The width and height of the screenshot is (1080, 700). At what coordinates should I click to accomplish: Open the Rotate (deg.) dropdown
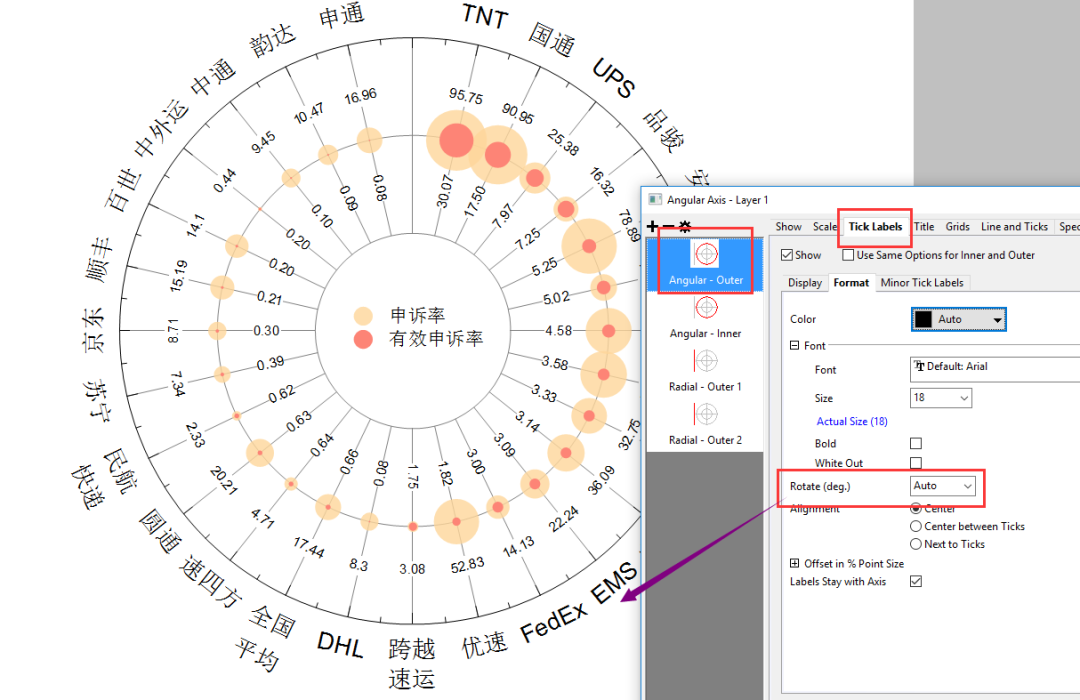[x=944, y=486]
